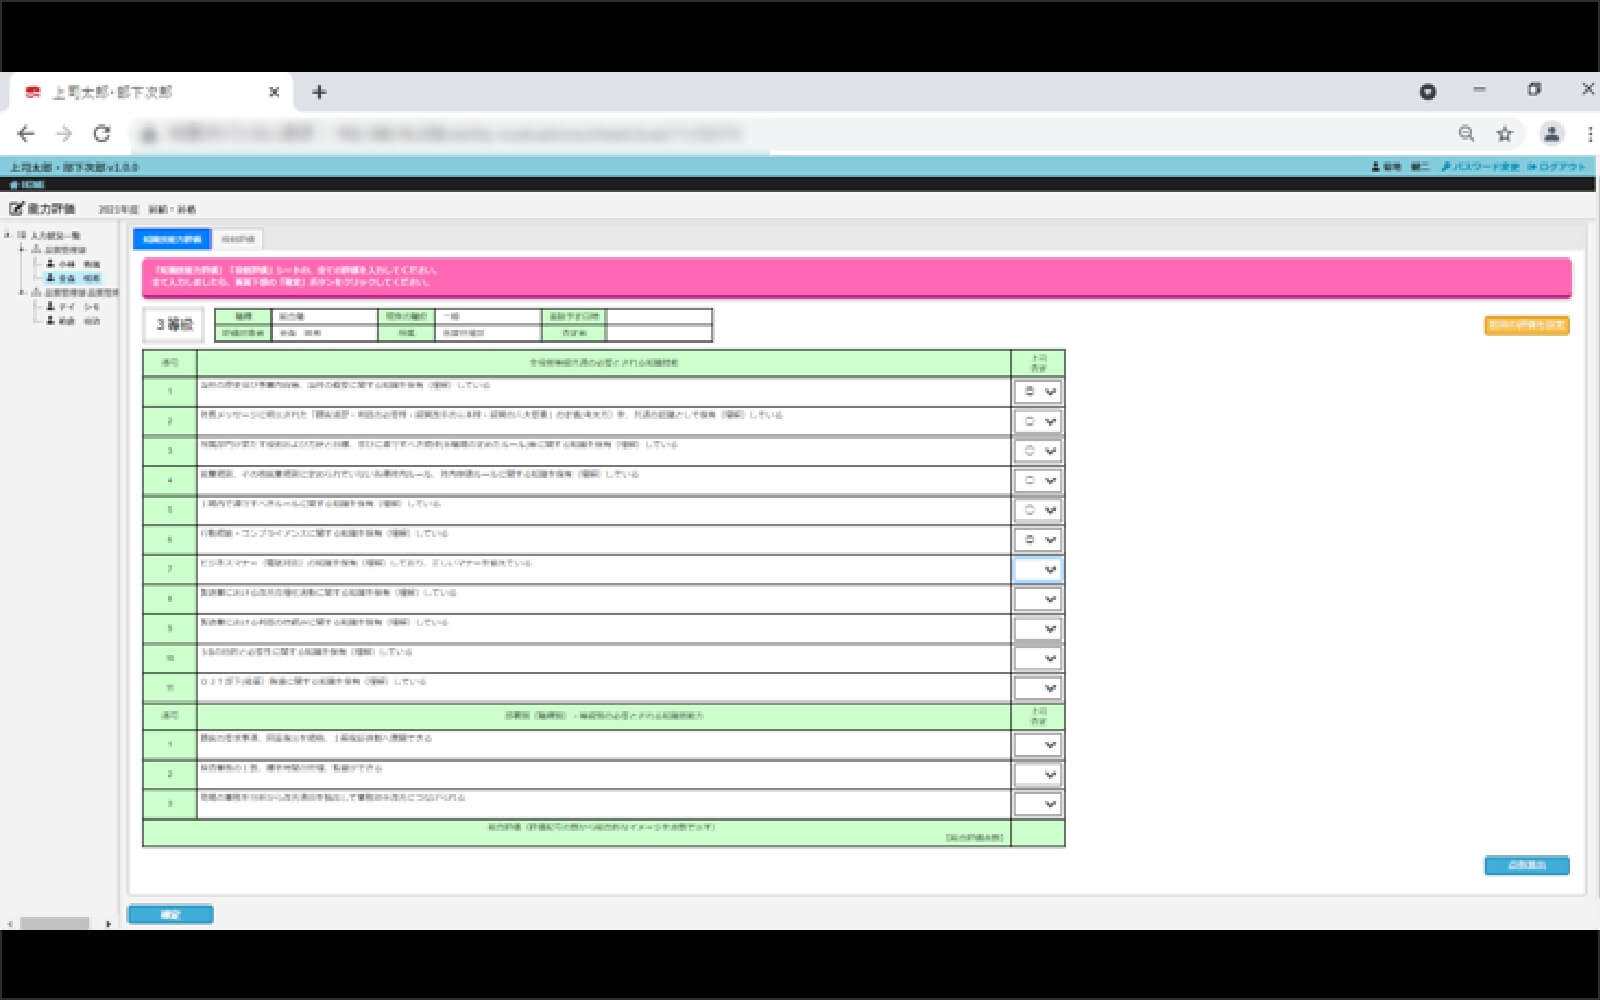Select the highlighted employee in the tree

(73, 278)
